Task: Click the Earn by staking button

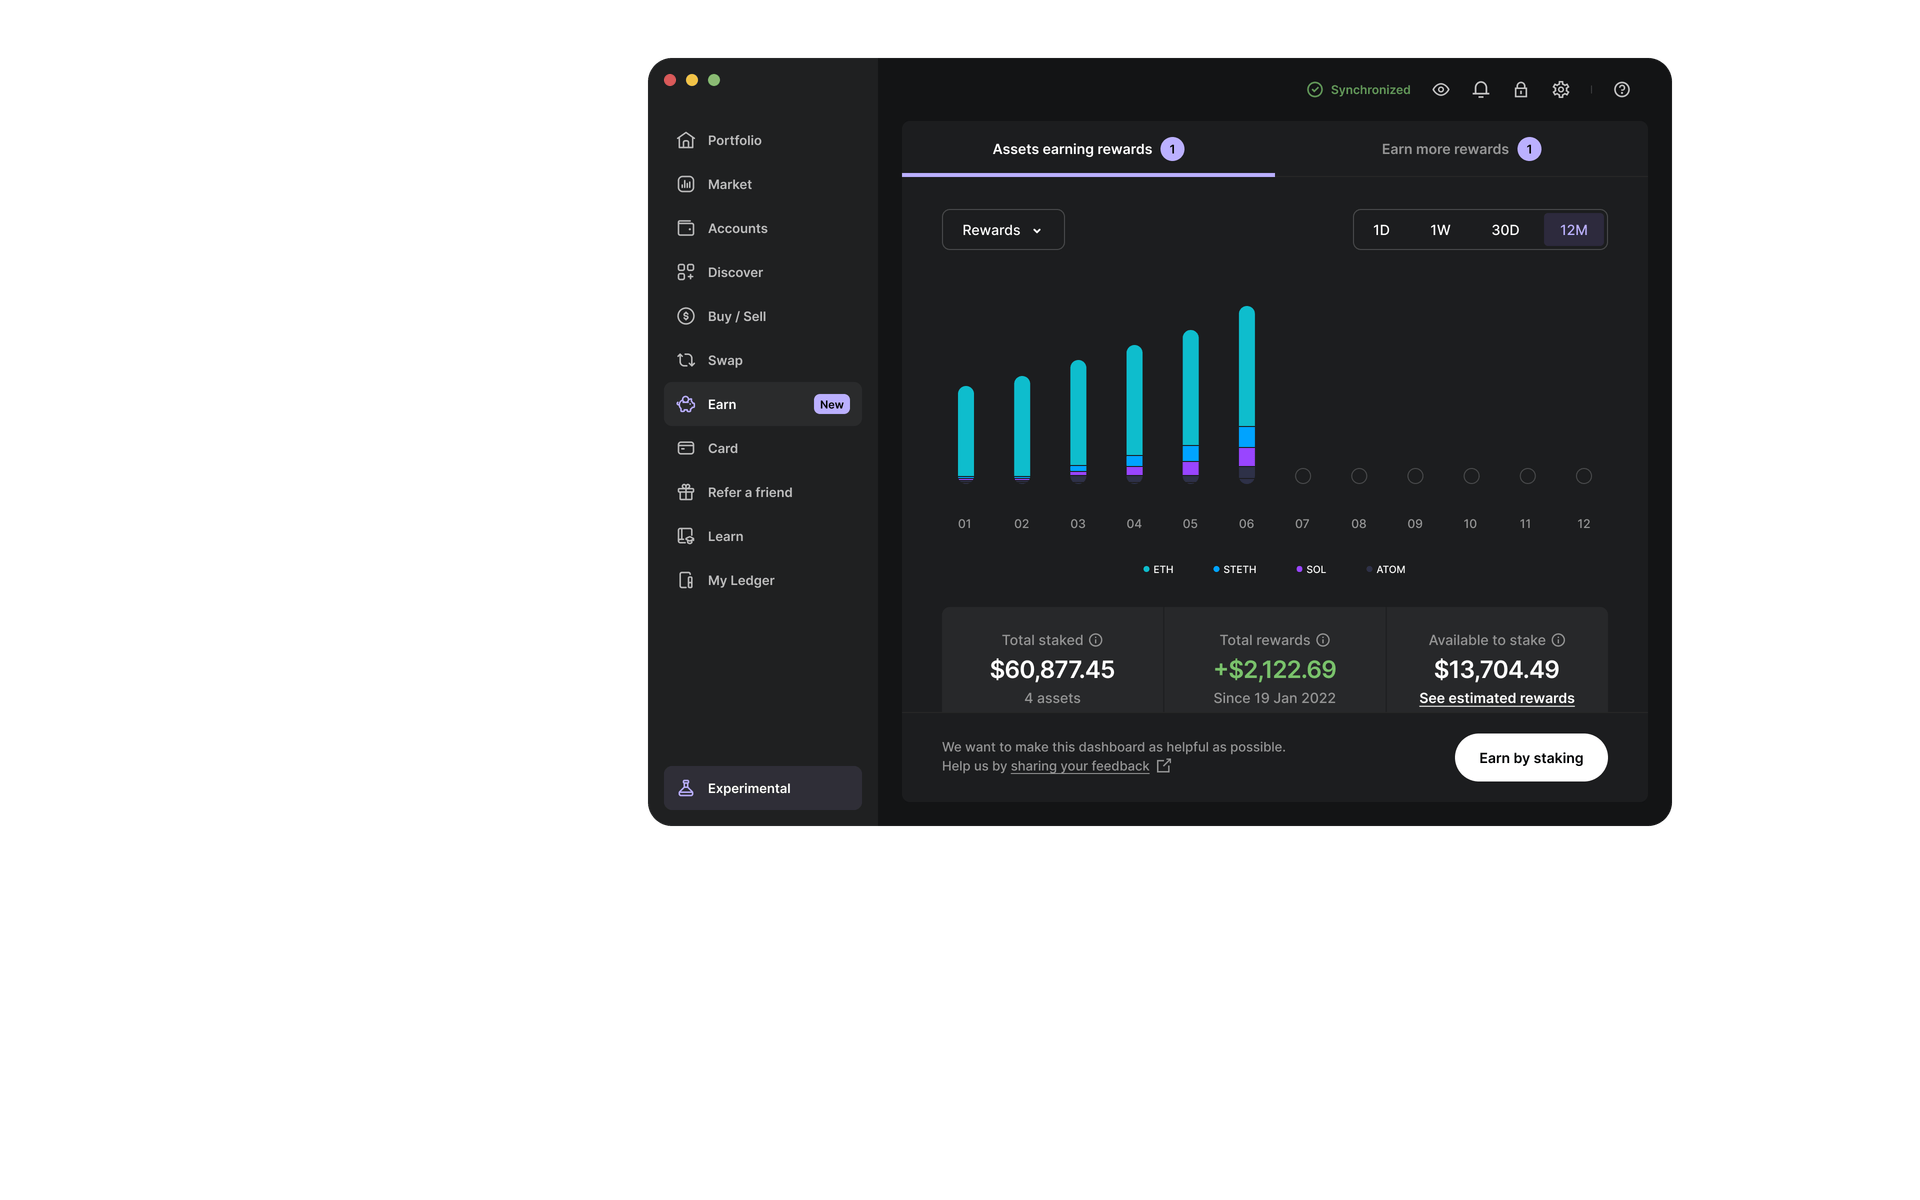Action: coord(1530,758)
